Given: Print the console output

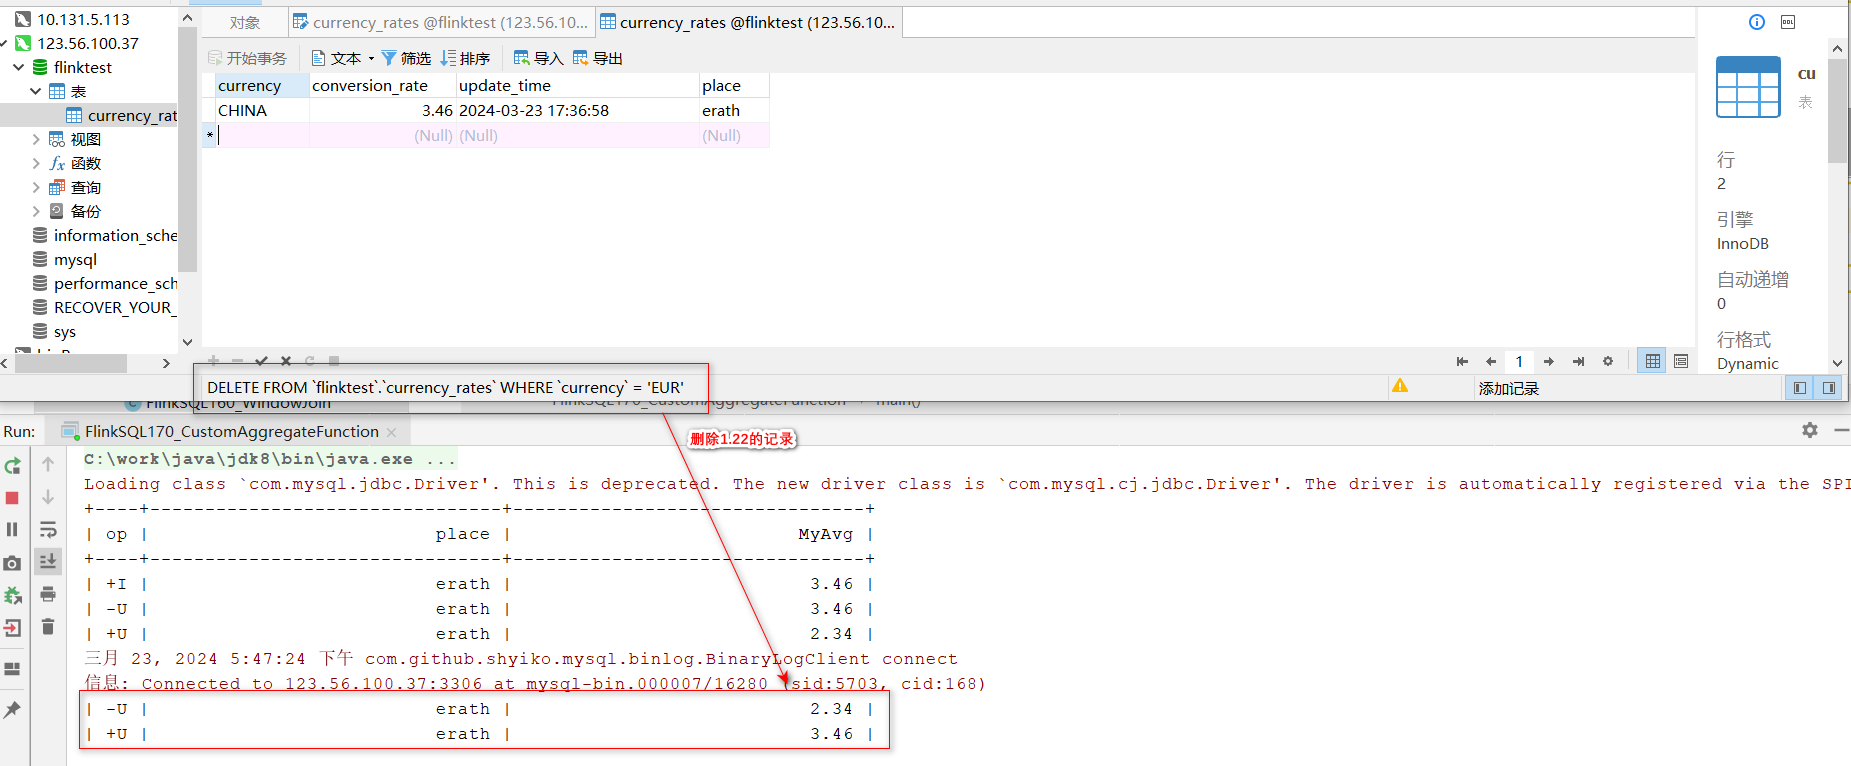Looking at the screenshot, I should pyautogui.click(x=48, y=594).
